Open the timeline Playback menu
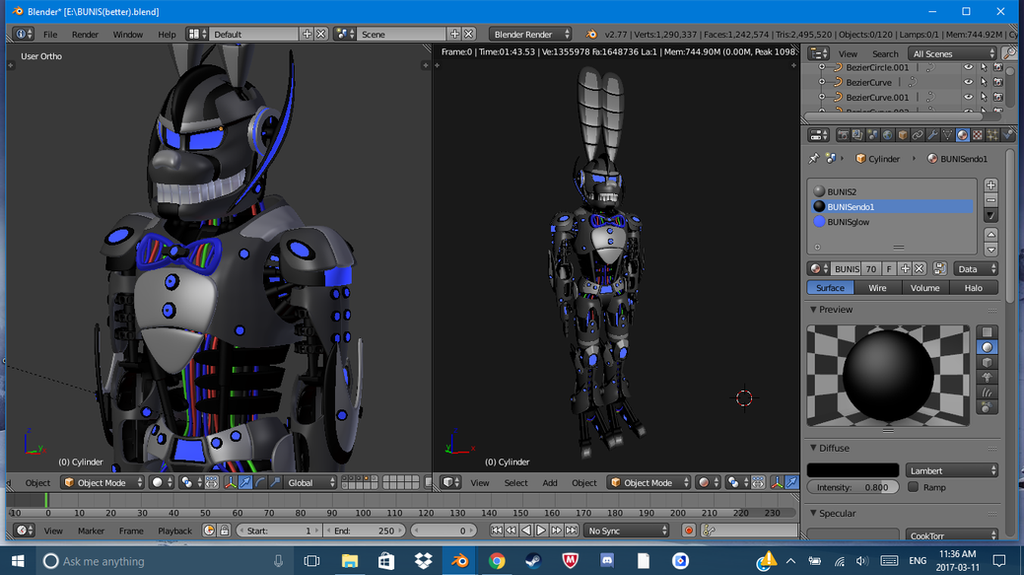Viewport: 1024px width, 575px height. pyautogui.click(x=174, y=531)
